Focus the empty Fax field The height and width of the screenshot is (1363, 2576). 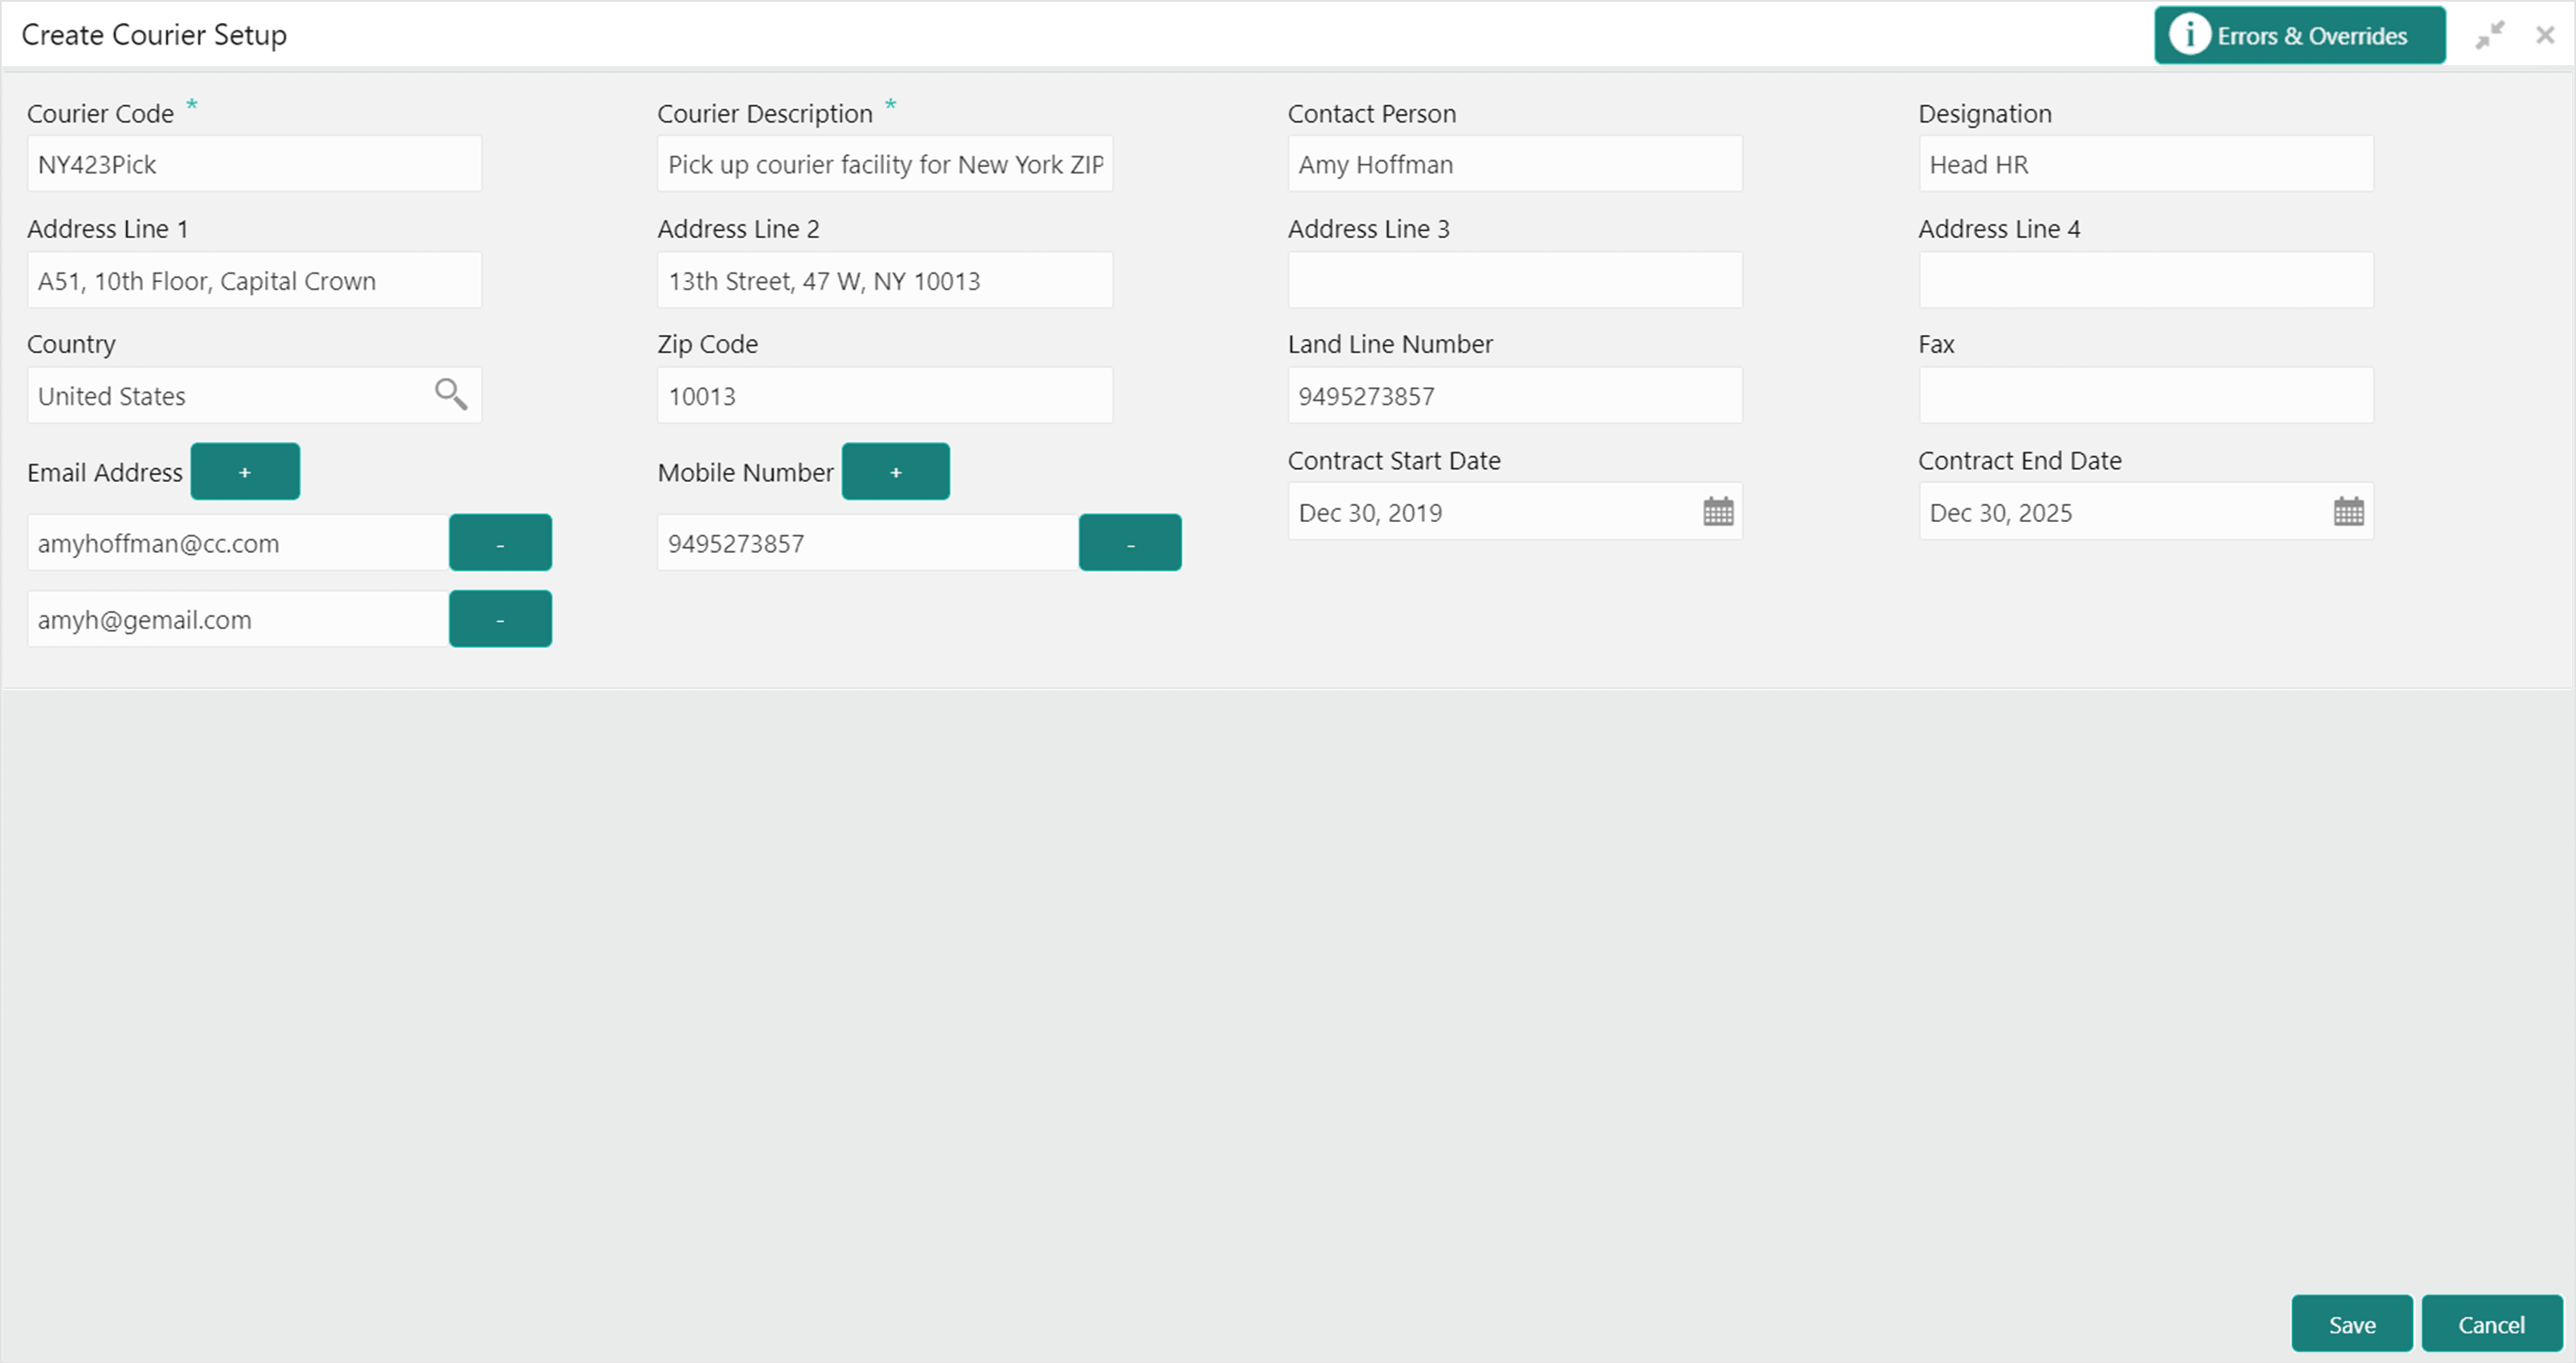coord(2146,395)
